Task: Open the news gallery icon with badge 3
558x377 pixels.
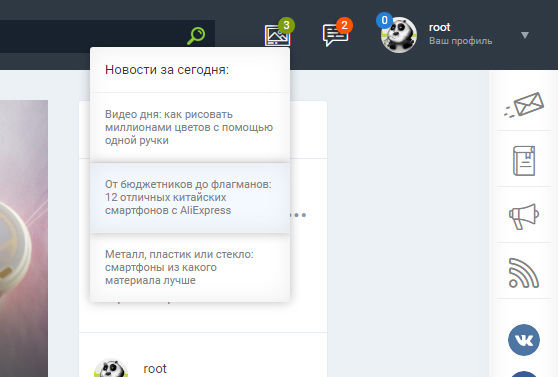Action: [x=278, y=35]
